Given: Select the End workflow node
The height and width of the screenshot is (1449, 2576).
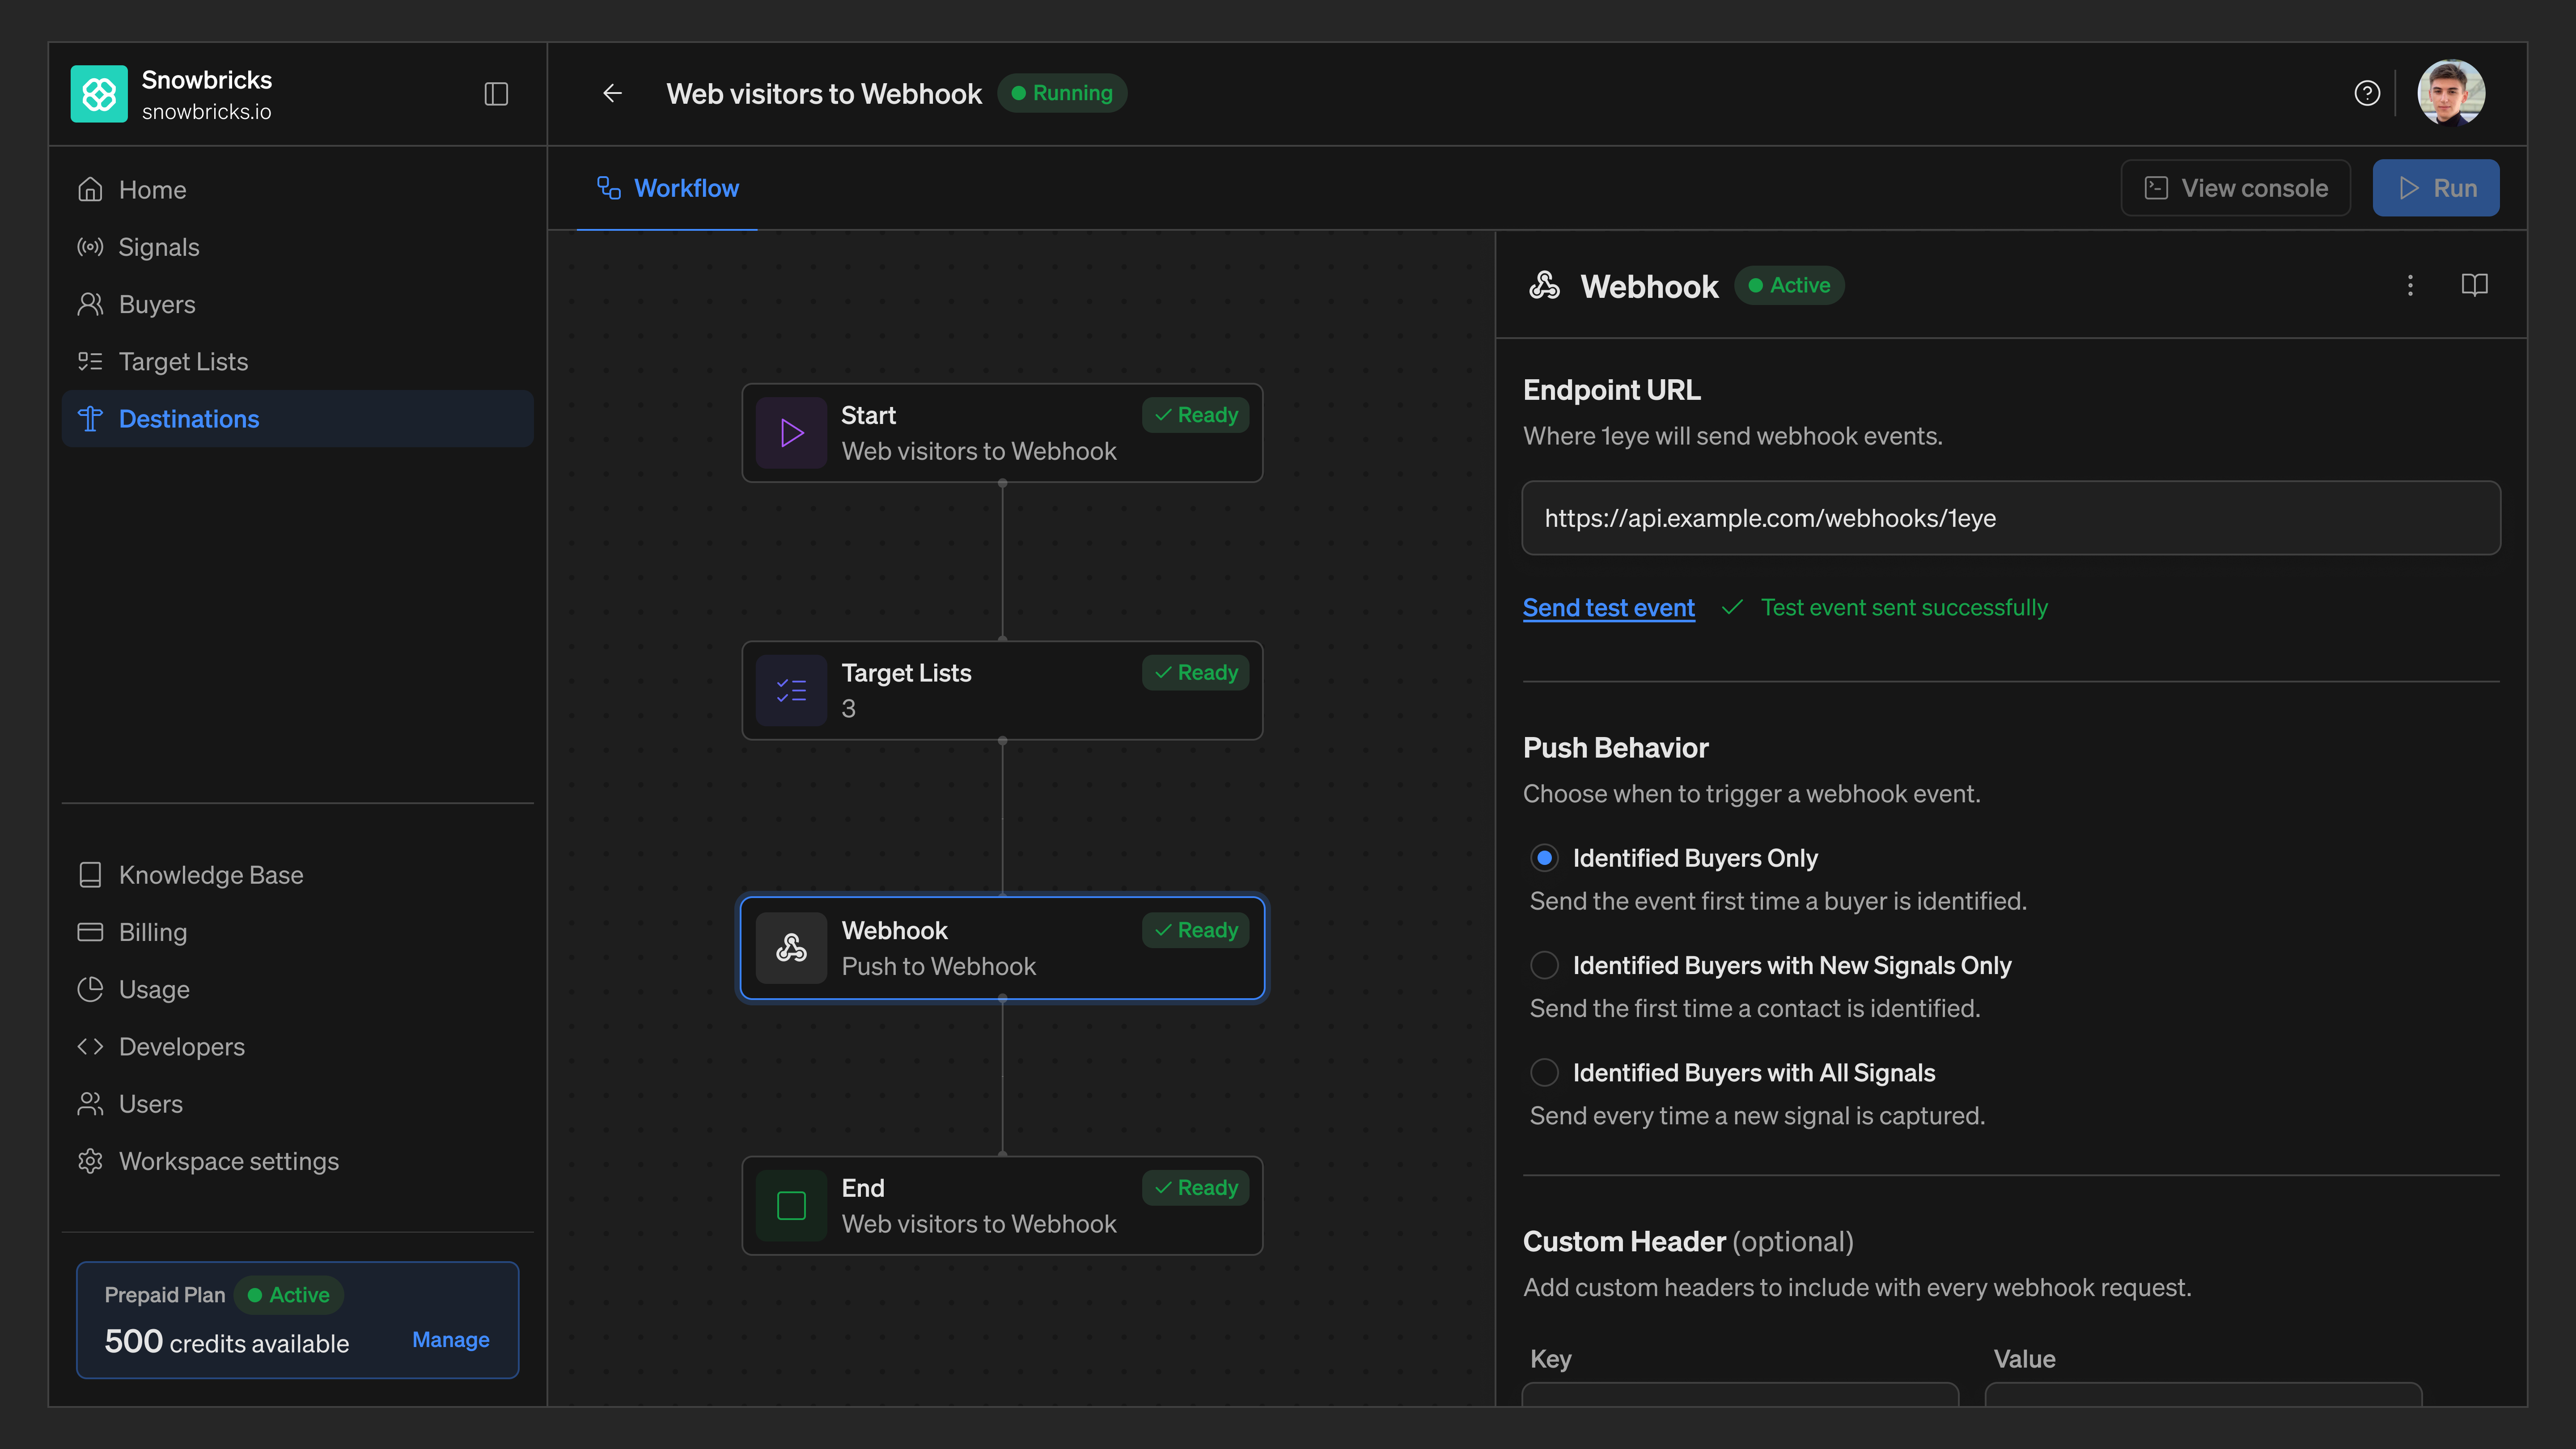Looking at the screenshot, I should click(x=1002, y=1206).
